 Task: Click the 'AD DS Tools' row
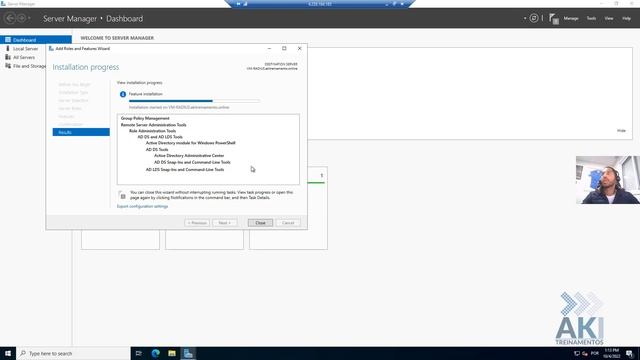click(x=157, y=150)
